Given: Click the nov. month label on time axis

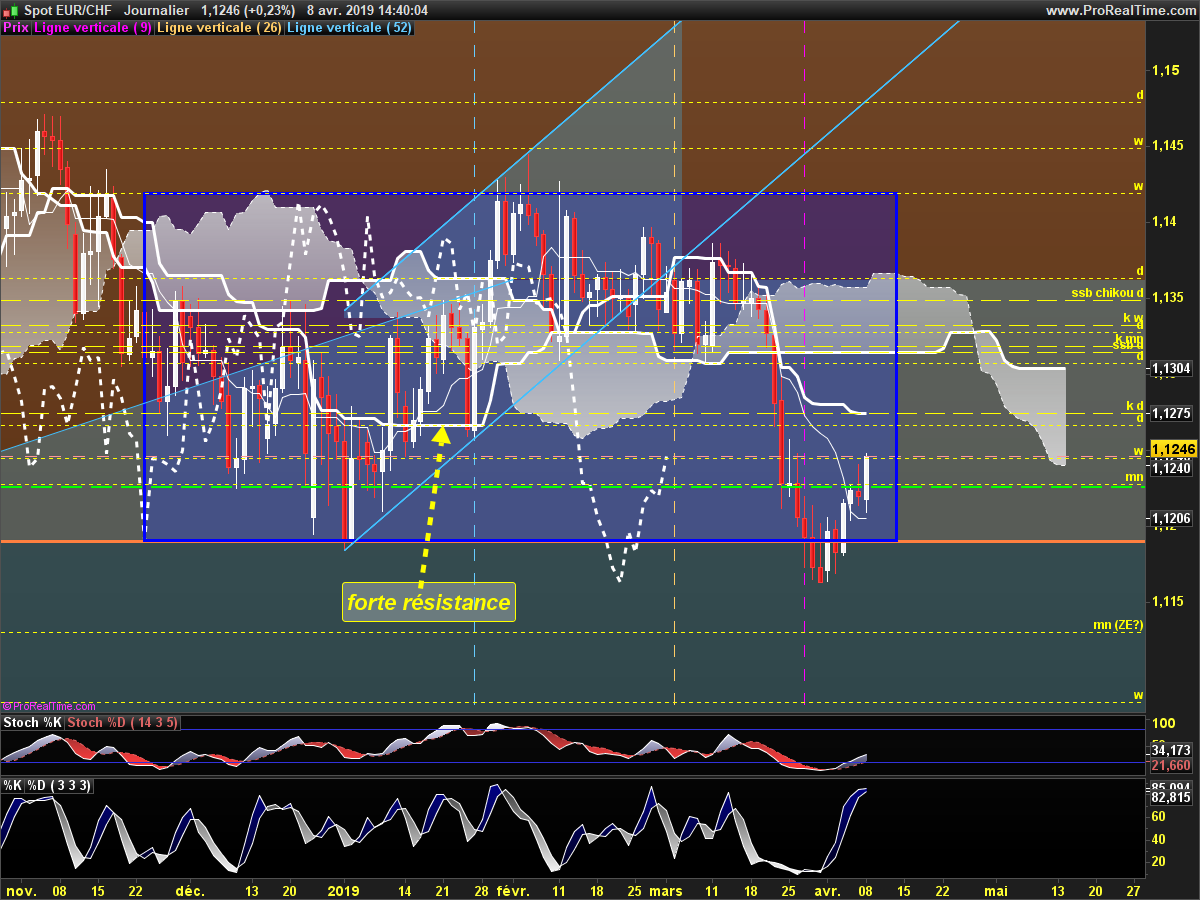Looking at the screenshot, I should (x=20, y=890).
